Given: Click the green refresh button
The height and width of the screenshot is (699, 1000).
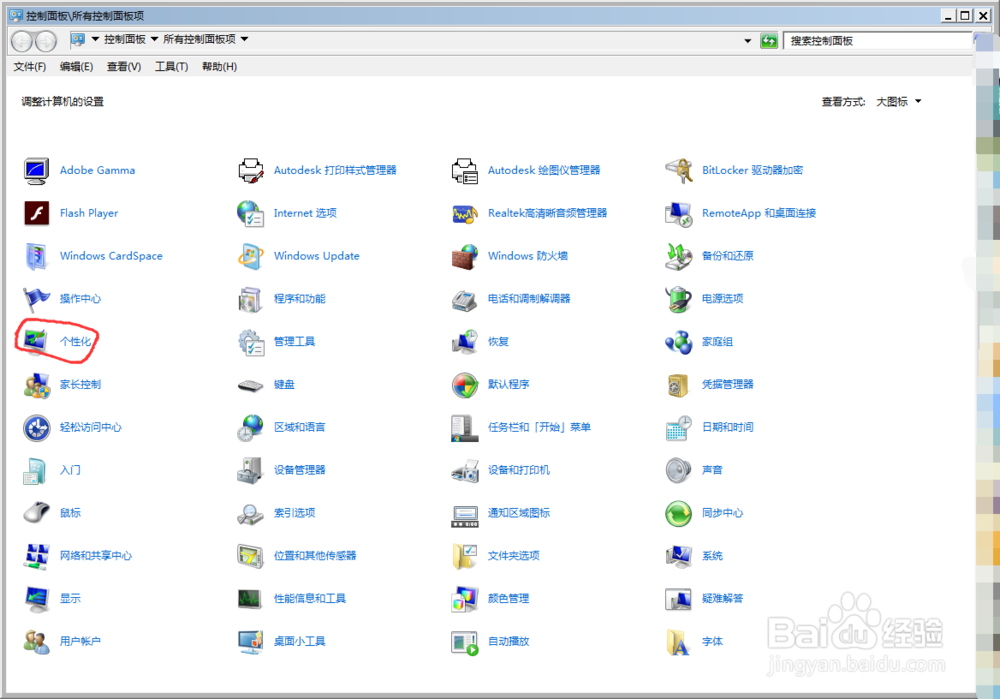Looking at the screenshot, I should 769,41.
